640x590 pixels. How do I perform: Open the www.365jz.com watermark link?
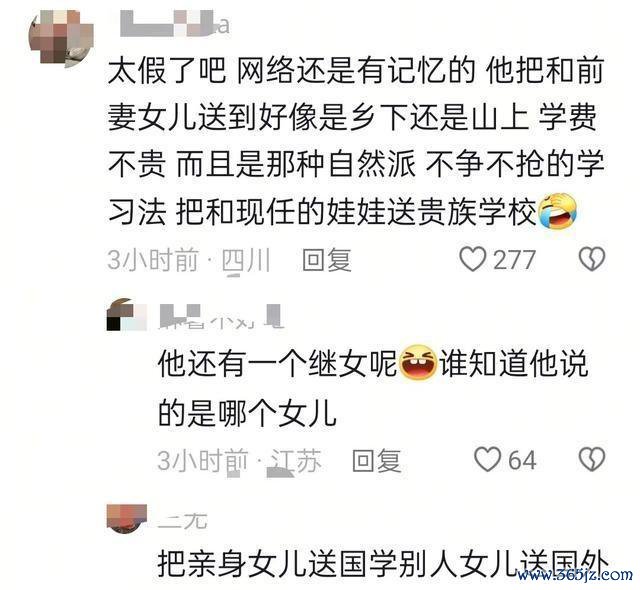[x=575, y=575]
